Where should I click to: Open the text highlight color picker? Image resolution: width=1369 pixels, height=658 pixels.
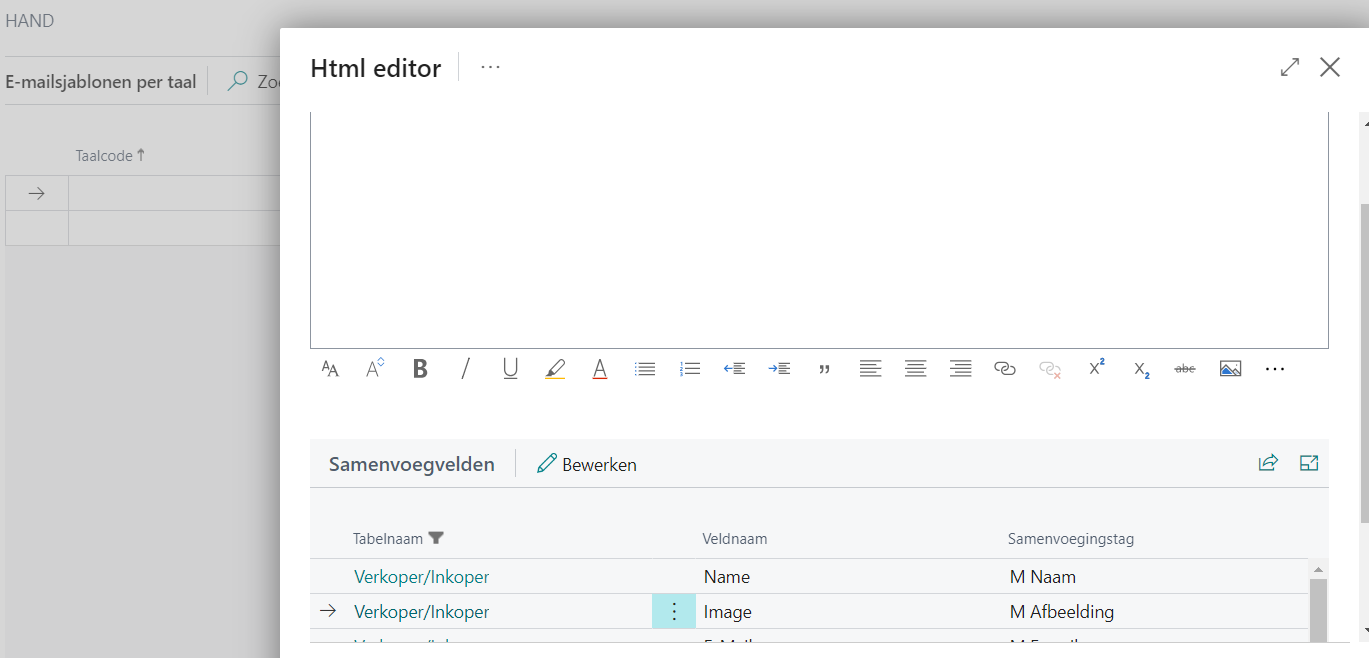tap(555, 369)
